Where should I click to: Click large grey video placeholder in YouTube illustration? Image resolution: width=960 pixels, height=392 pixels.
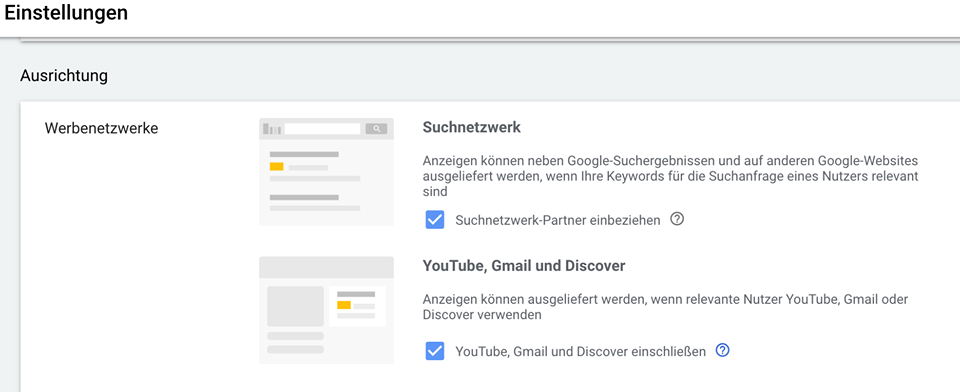(296, 306)
